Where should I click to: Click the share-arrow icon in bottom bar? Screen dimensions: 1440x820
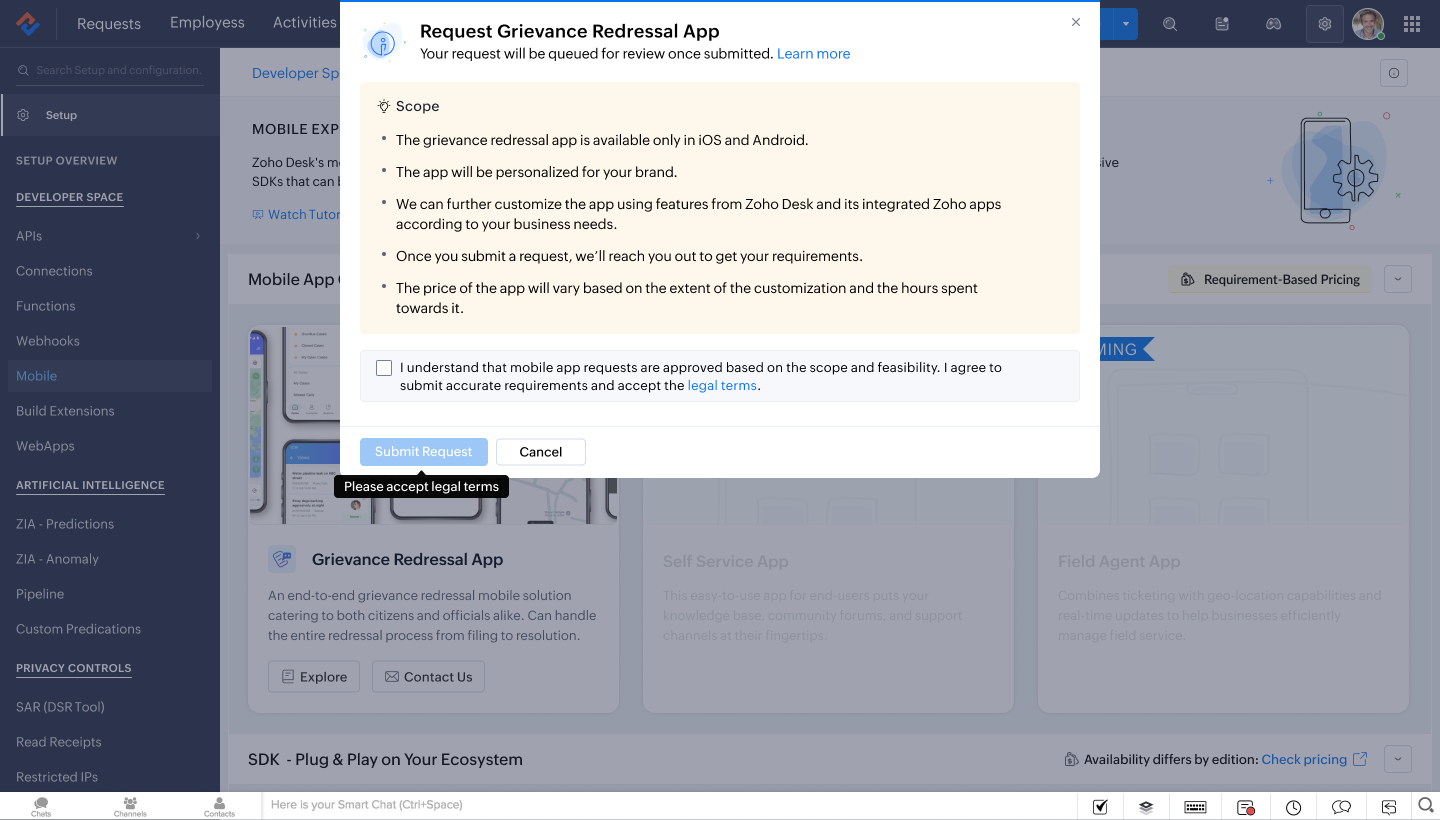1389,807
